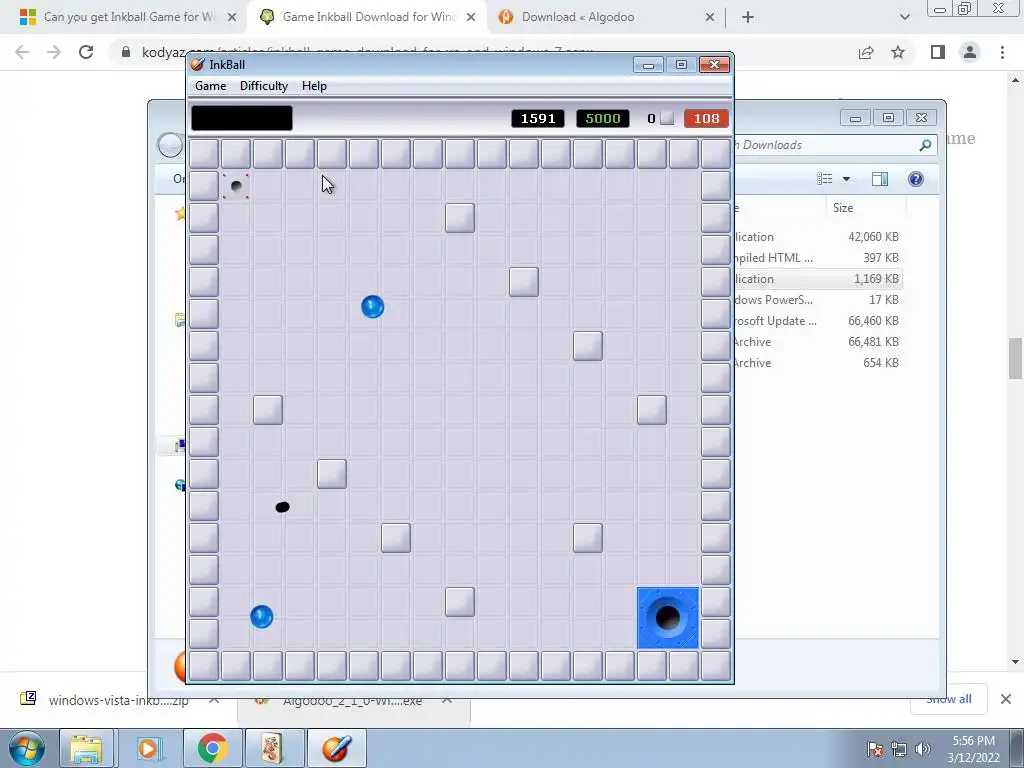This screenshot has width=1024, height=768.
Task: Expand the view options dropdown arrow
Action: 846,179
